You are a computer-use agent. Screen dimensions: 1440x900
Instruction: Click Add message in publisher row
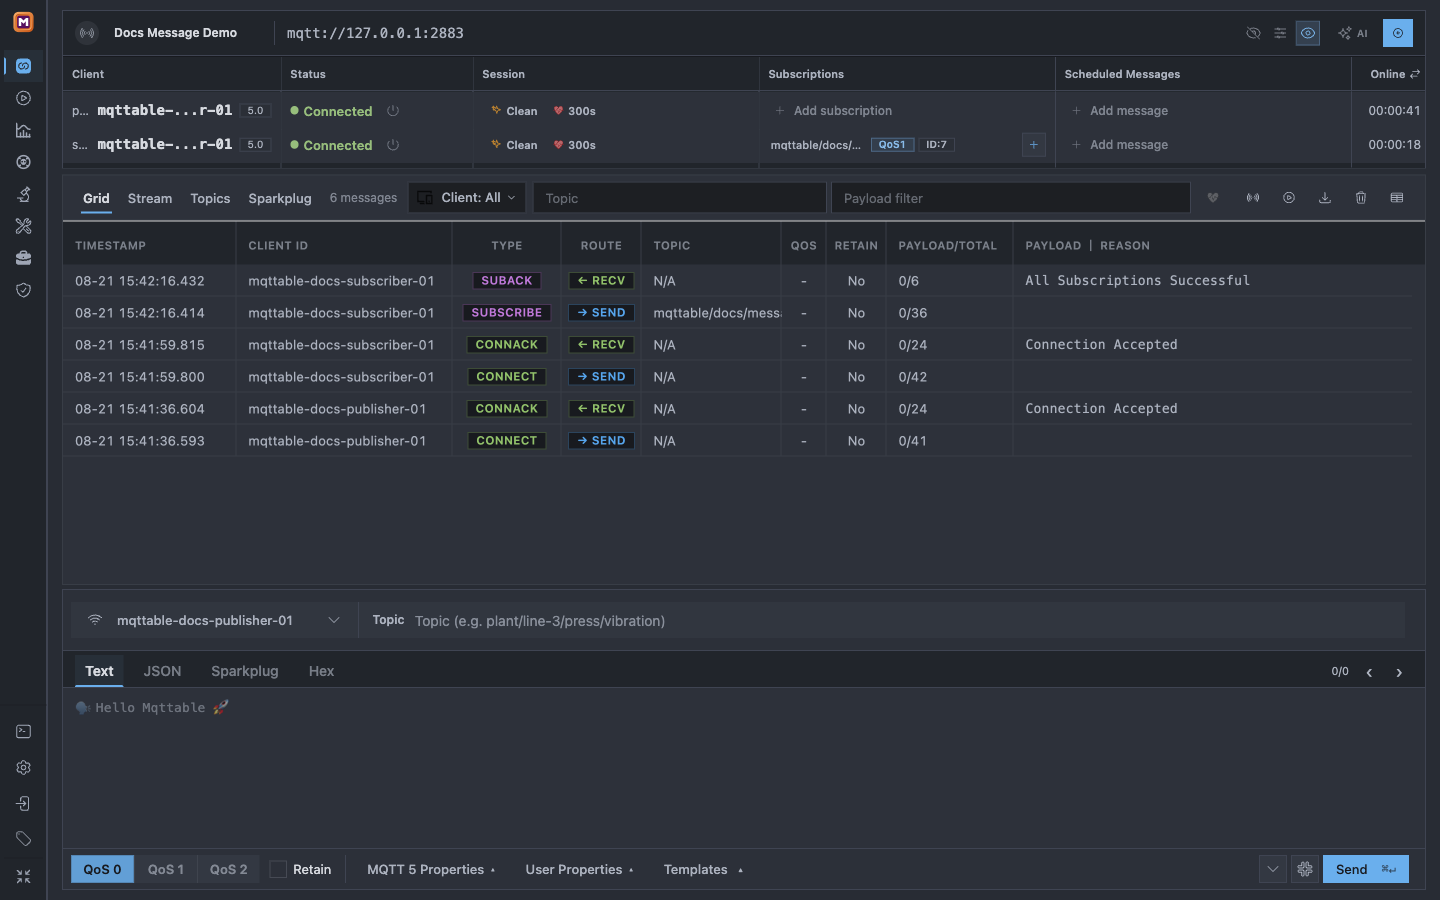tap(1119, 111)
